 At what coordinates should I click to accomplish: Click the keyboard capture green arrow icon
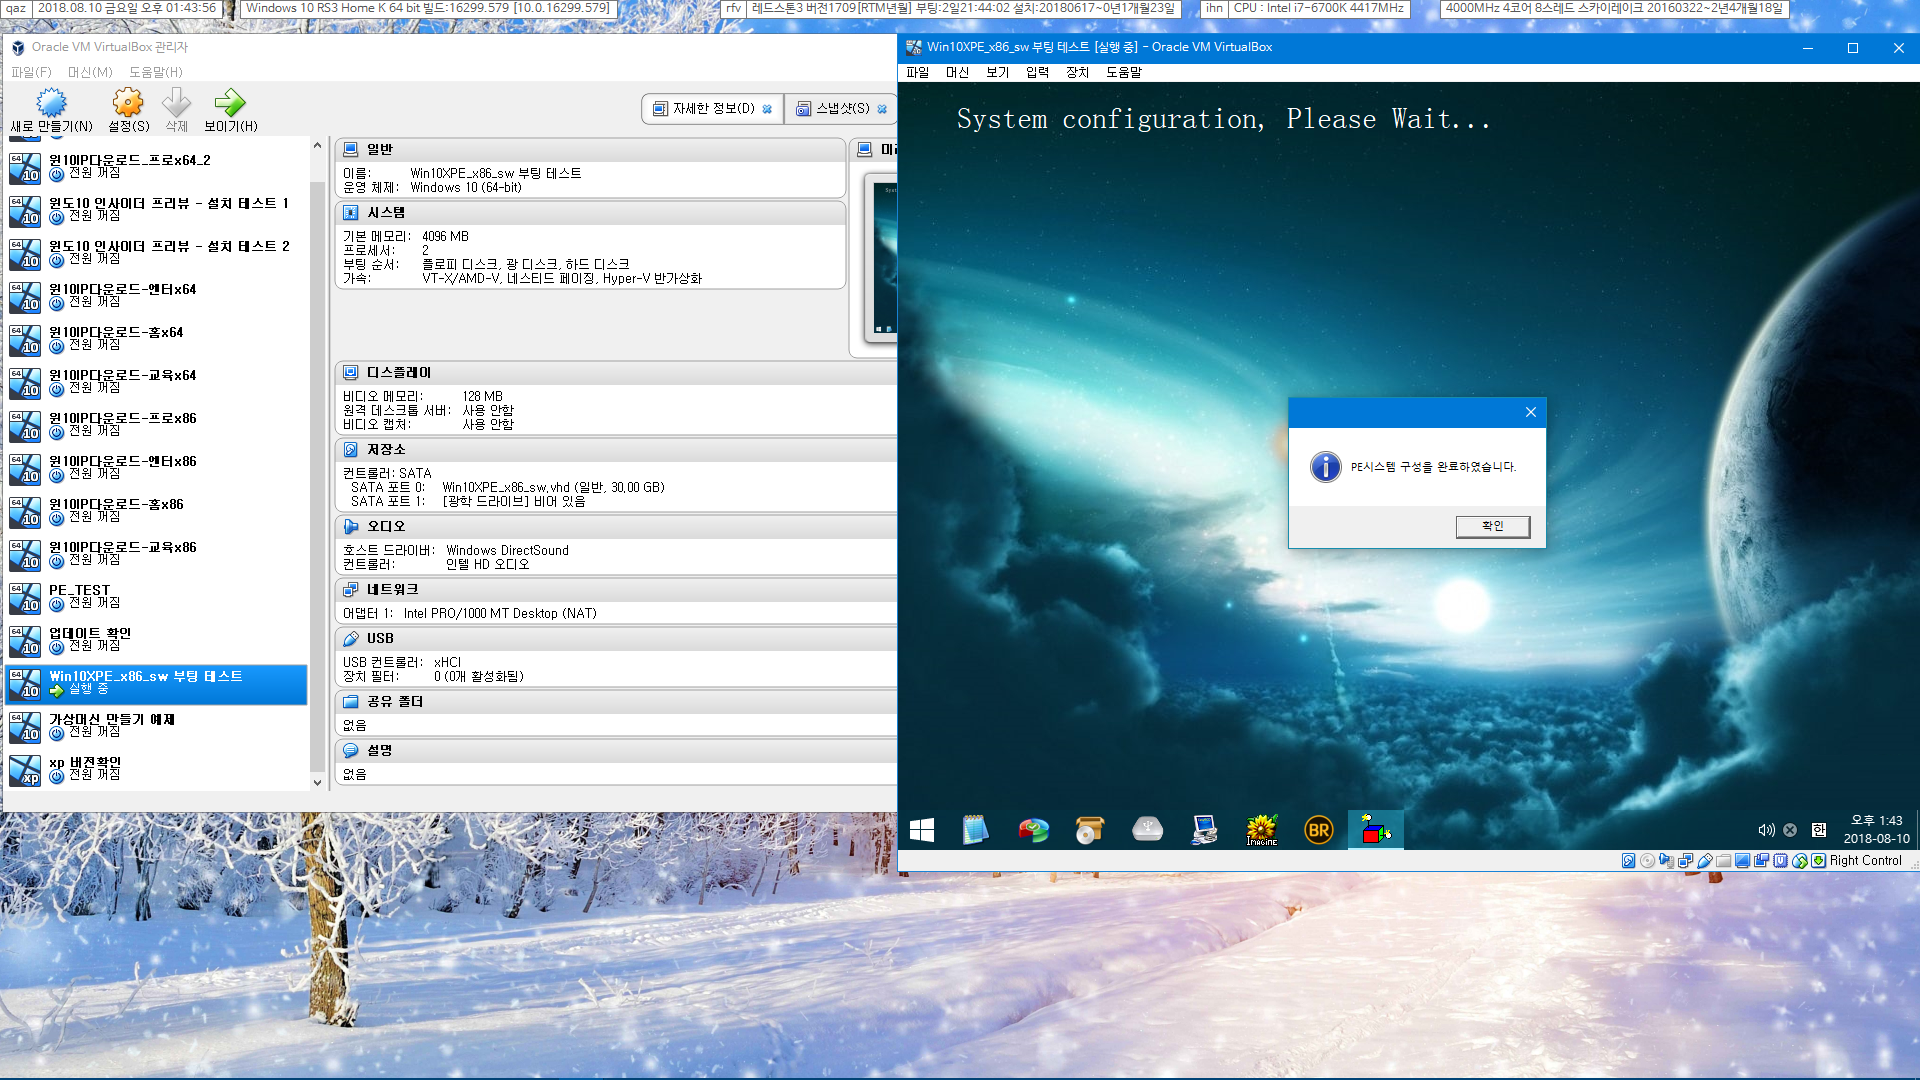point(1819,860)
